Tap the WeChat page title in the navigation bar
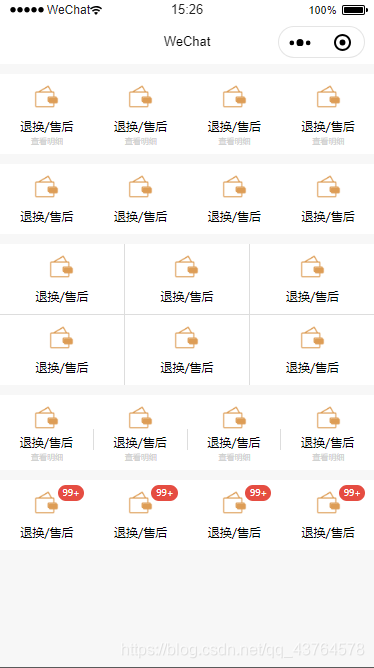This screenshot has width=374, height=668. 187,41
